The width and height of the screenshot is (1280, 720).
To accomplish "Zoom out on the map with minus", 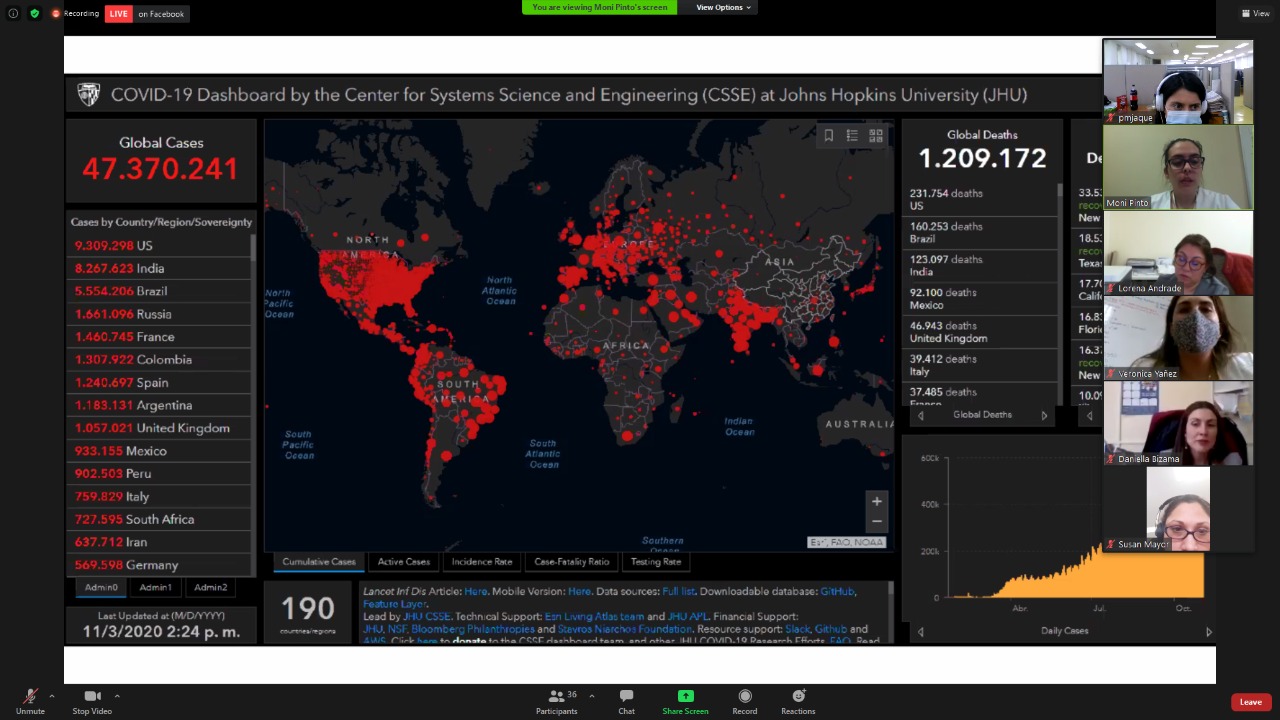I will coord(877,521).
